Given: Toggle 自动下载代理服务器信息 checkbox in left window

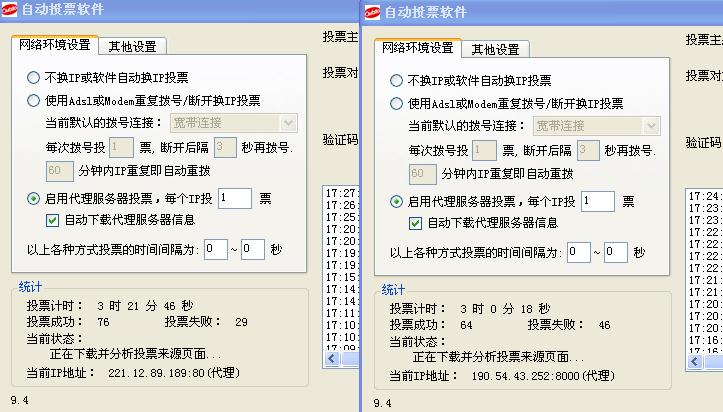Looking at the screenshot, I should [x=52, y=220].
